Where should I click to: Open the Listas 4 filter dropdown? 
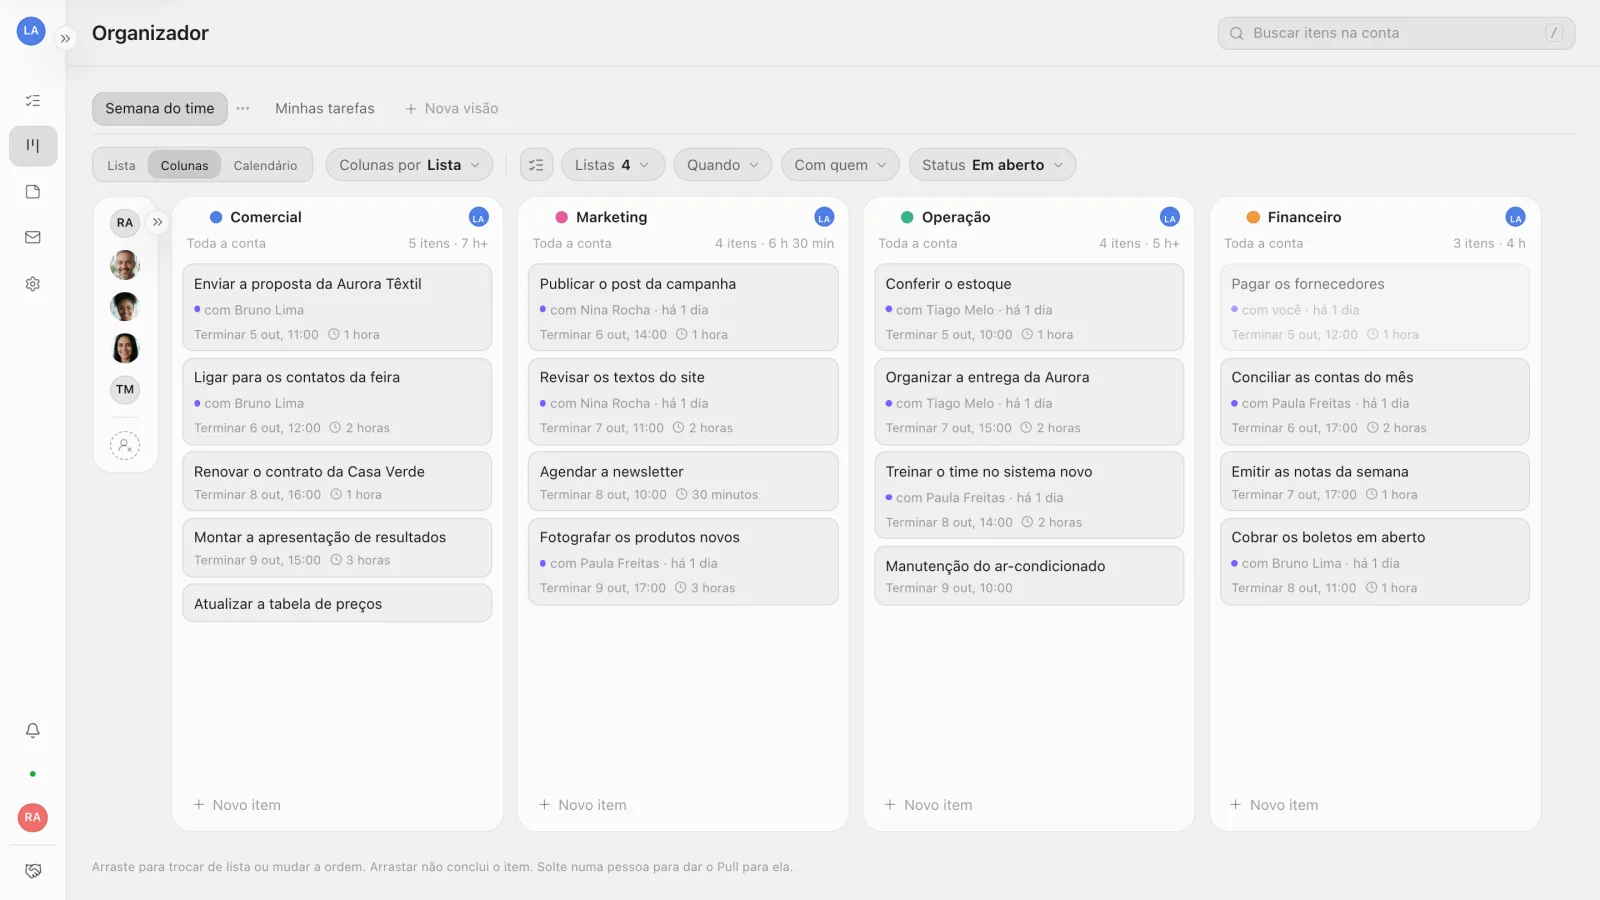coord(613,165)
